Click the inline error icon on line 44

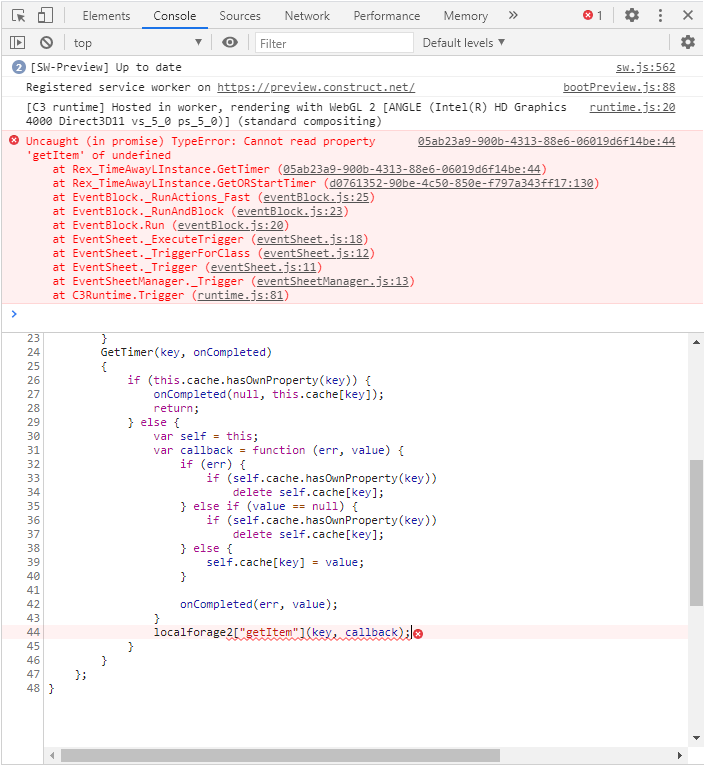tap(418, 634)
